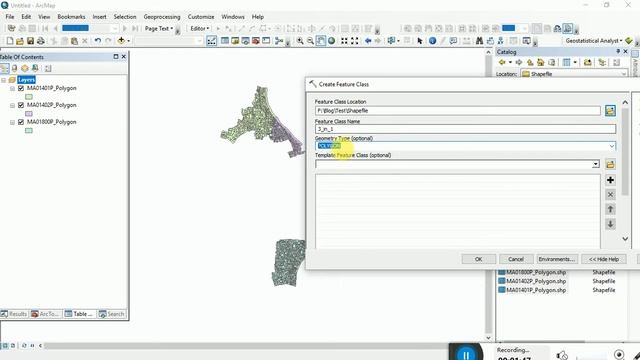Screen dimensions: 640x360
Task: Collapse the Layers data frame
Action: coord(4,80)
